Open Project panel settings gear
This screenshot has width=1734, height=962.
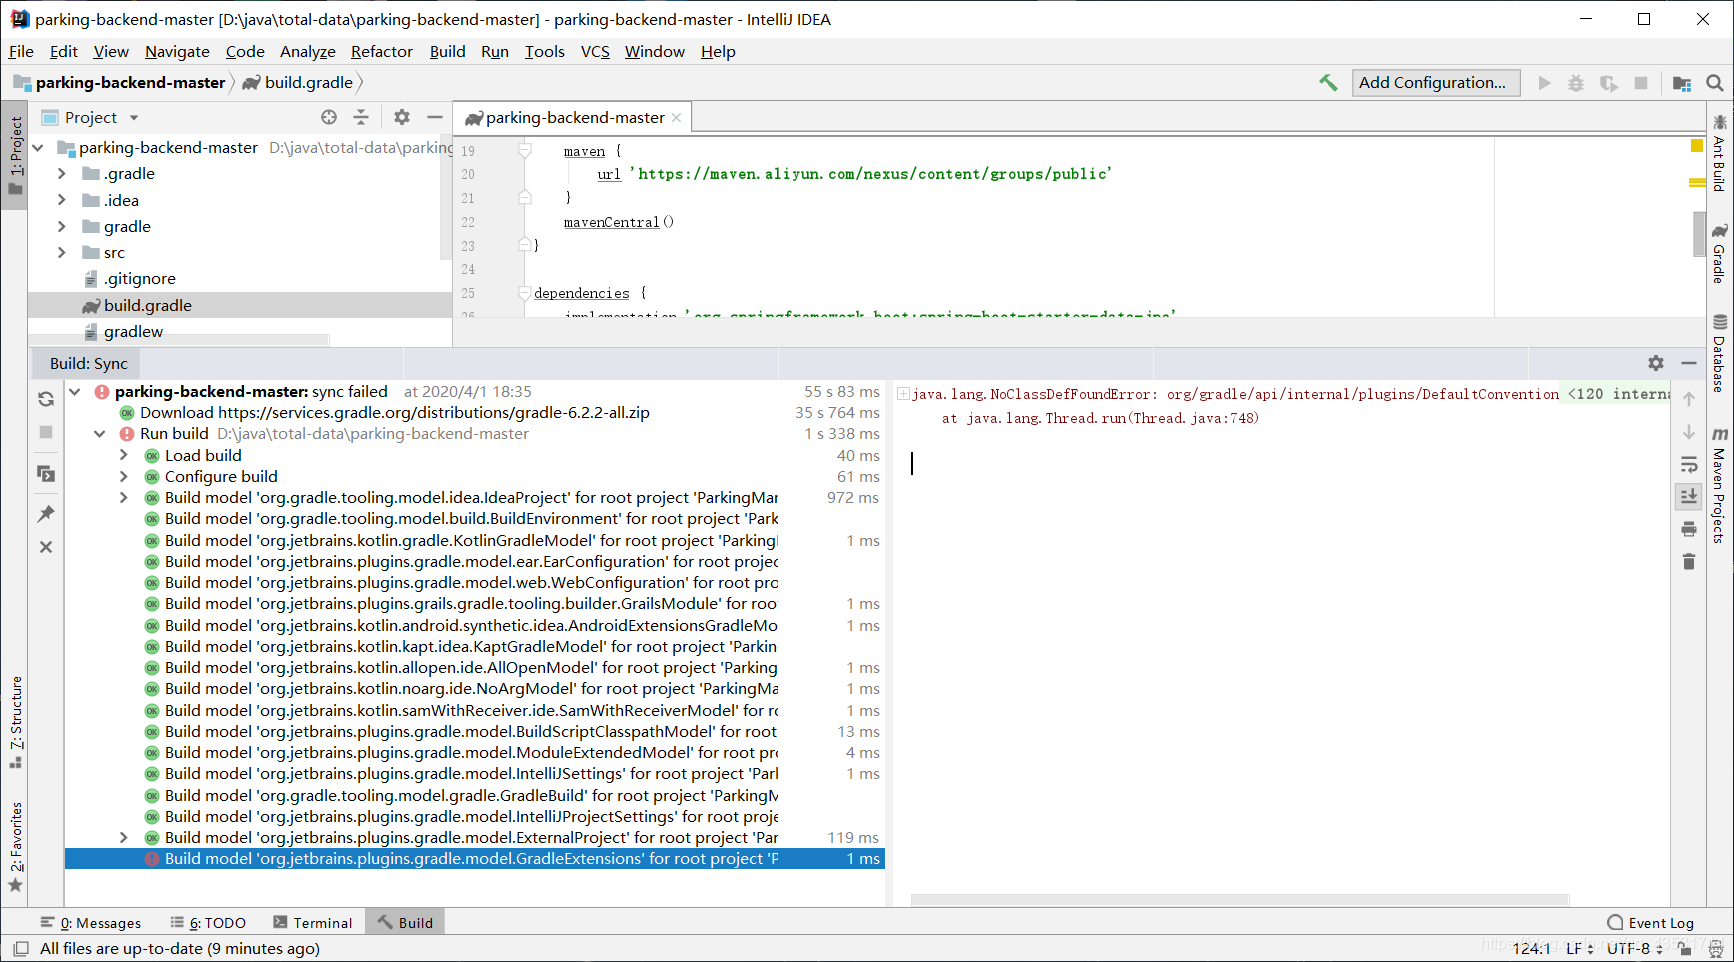tap(402, 117)
